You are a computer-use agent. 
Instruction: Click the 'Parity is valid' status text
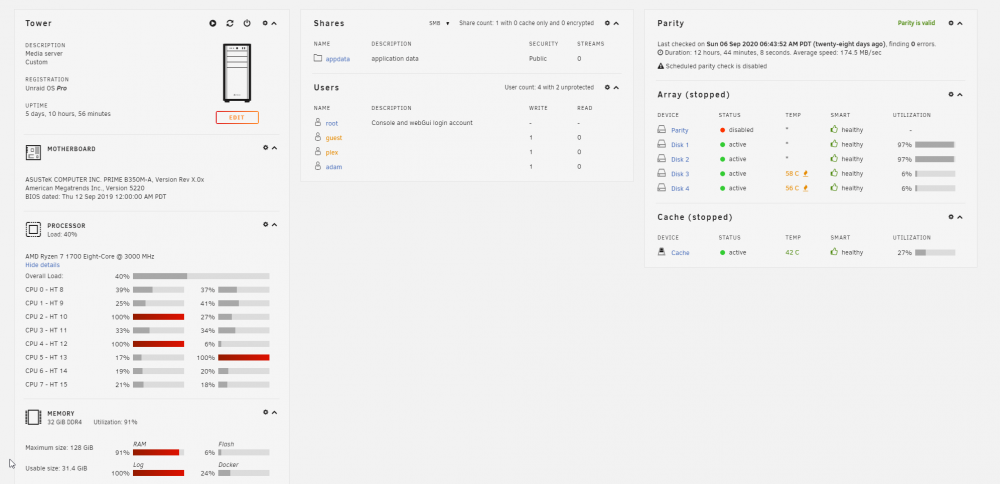(x=916, y=23)
